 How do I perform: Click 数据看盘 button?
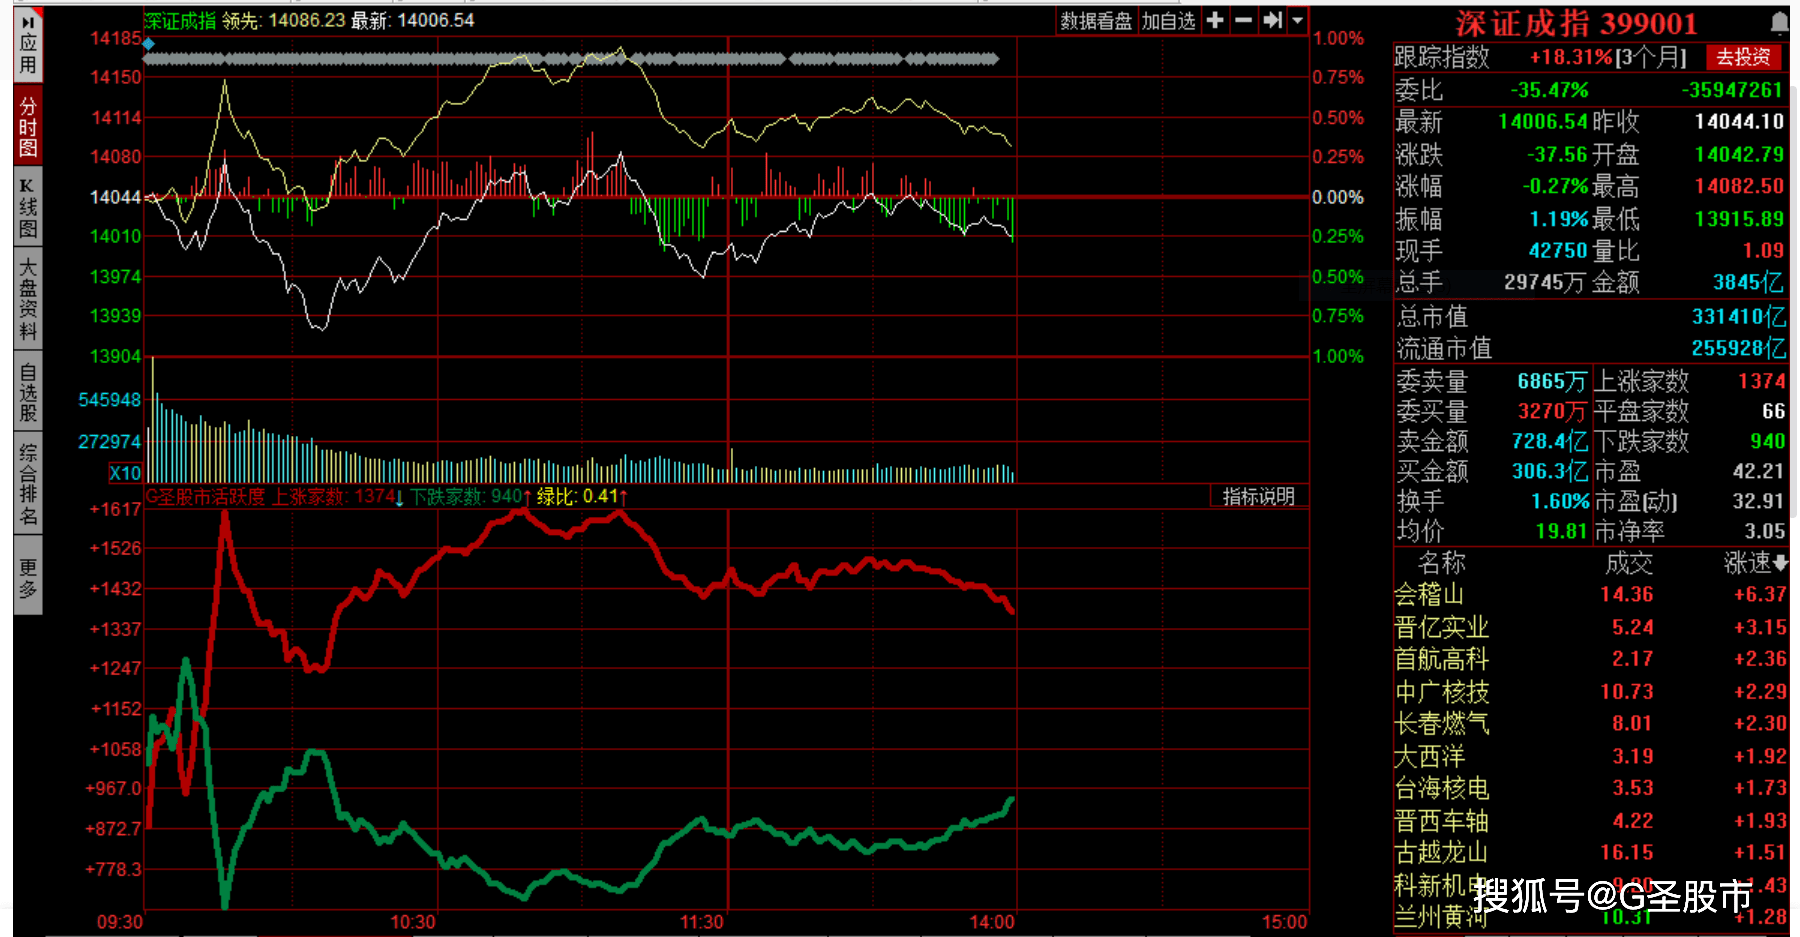[1096, 21]
